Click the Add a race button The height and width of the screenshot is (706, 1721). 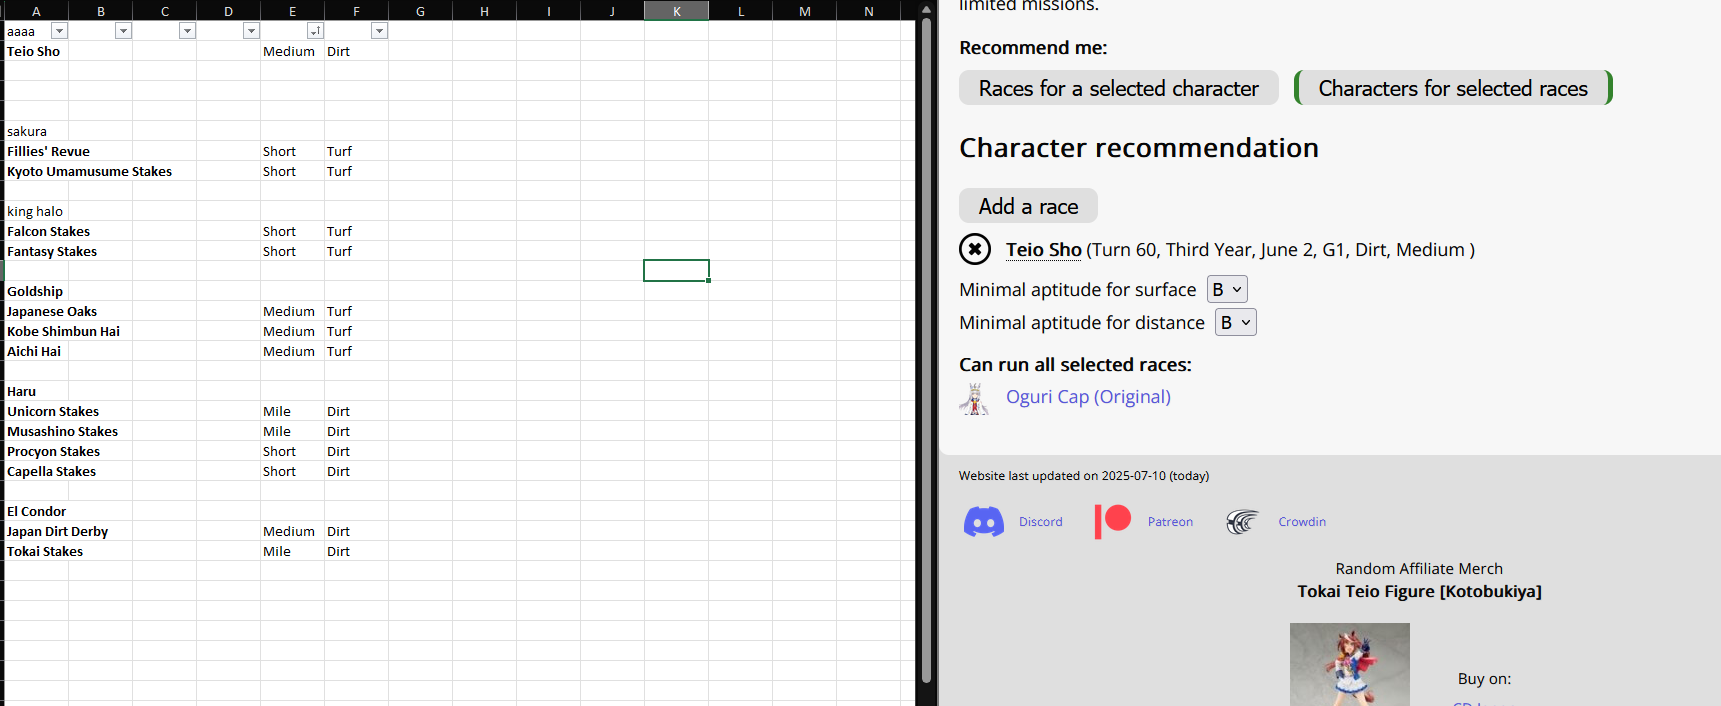point(1028,206)
